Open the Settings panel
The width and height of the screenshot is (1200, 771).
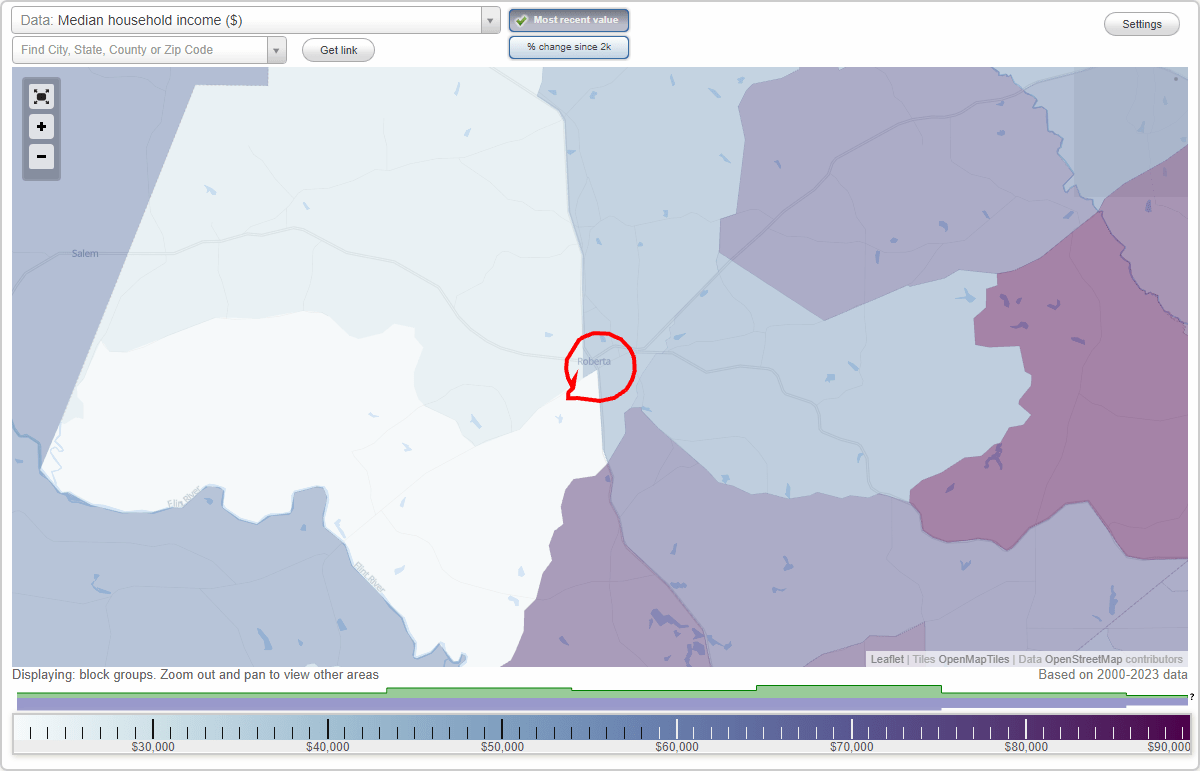tap(1141, 23)
